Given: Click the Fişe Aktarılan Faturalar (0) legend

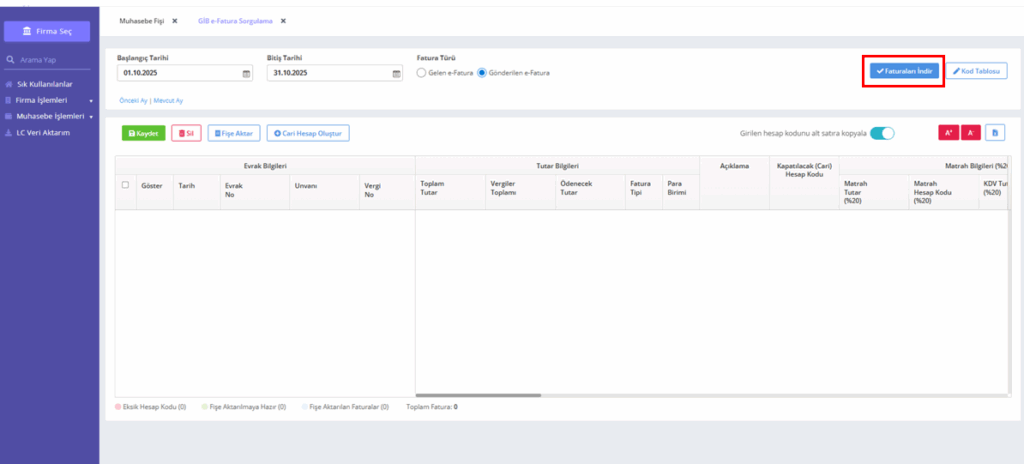Looking at the screenshot, I should 345,406.
